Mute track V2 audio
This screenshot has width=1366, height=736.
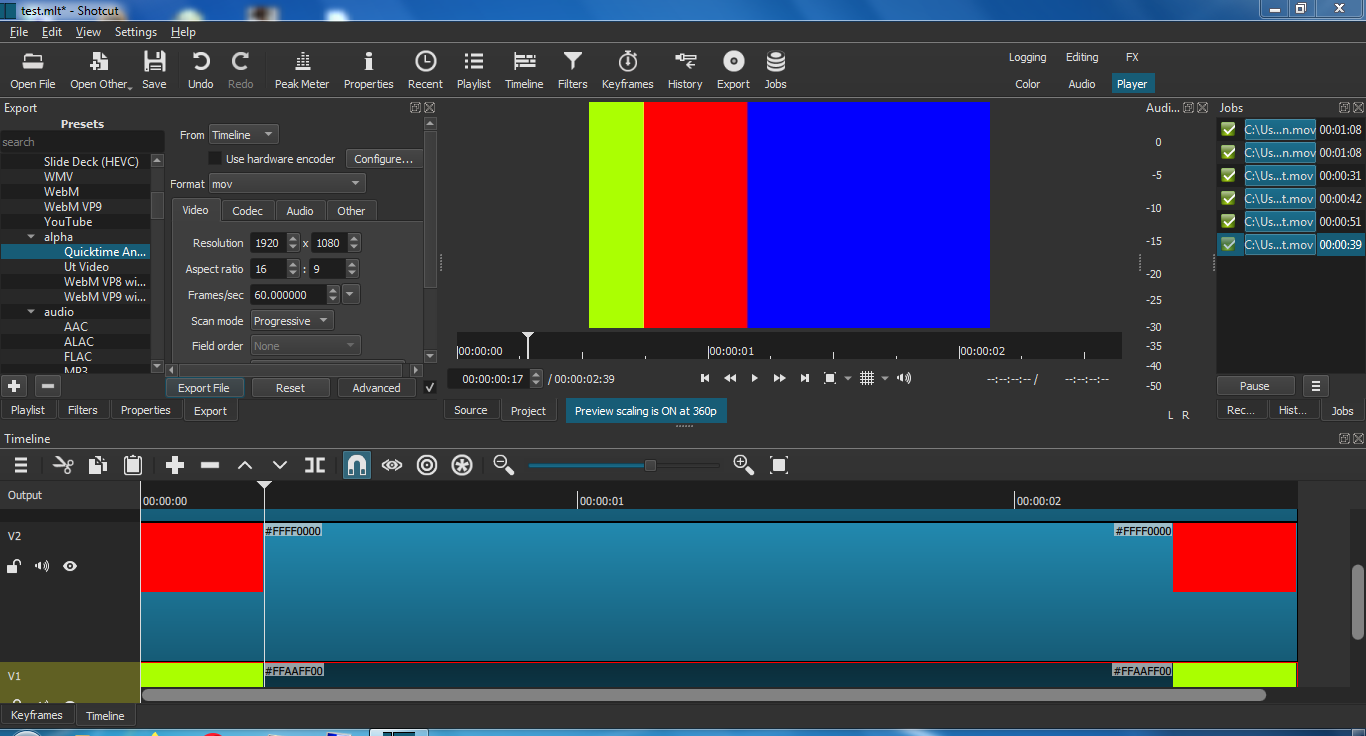click(42, 566)
